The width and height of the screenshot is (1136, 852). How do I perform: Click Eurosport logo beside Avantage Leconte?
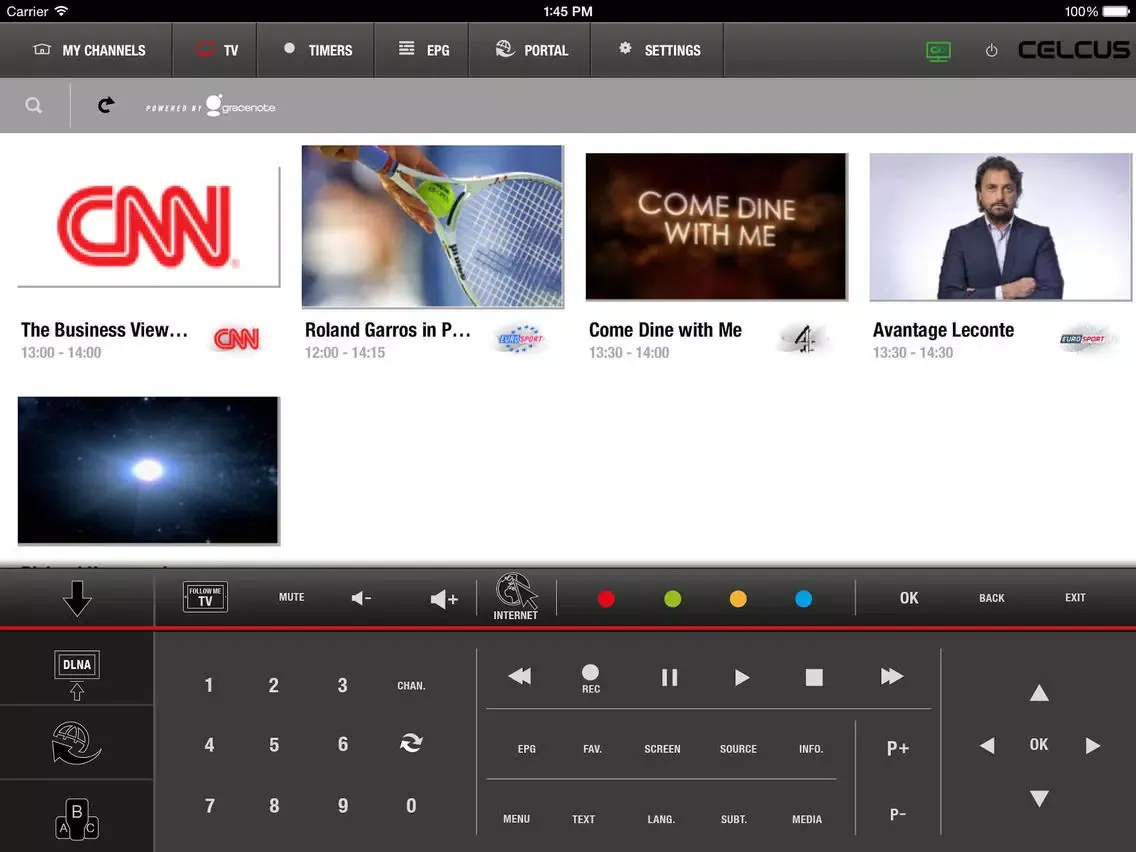1083,338
